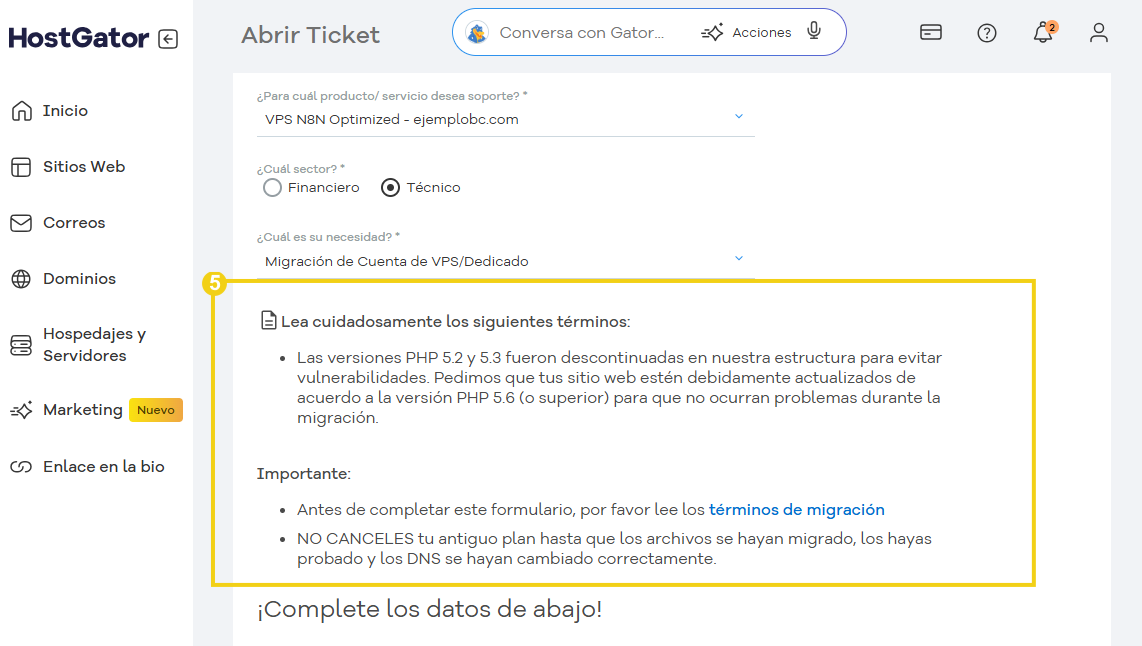Open billing via the credit card icon
The image size is (1142, 646).
(931, 32)
